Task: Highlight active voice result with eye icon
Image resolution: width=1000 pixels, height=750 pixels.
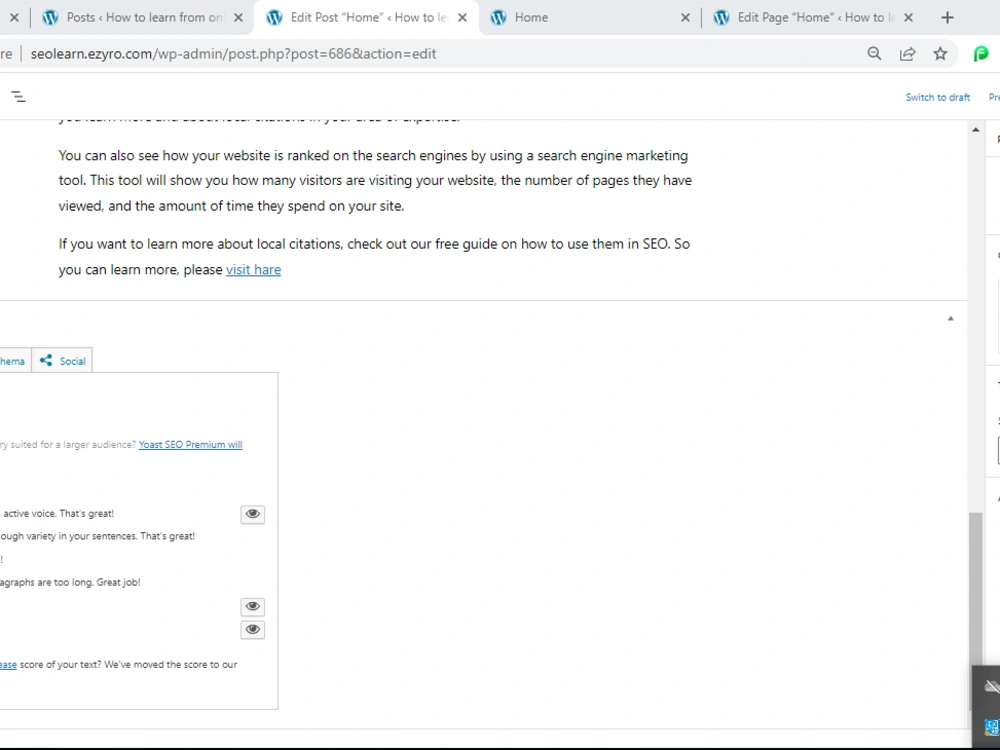Action: tap(253, 514)
